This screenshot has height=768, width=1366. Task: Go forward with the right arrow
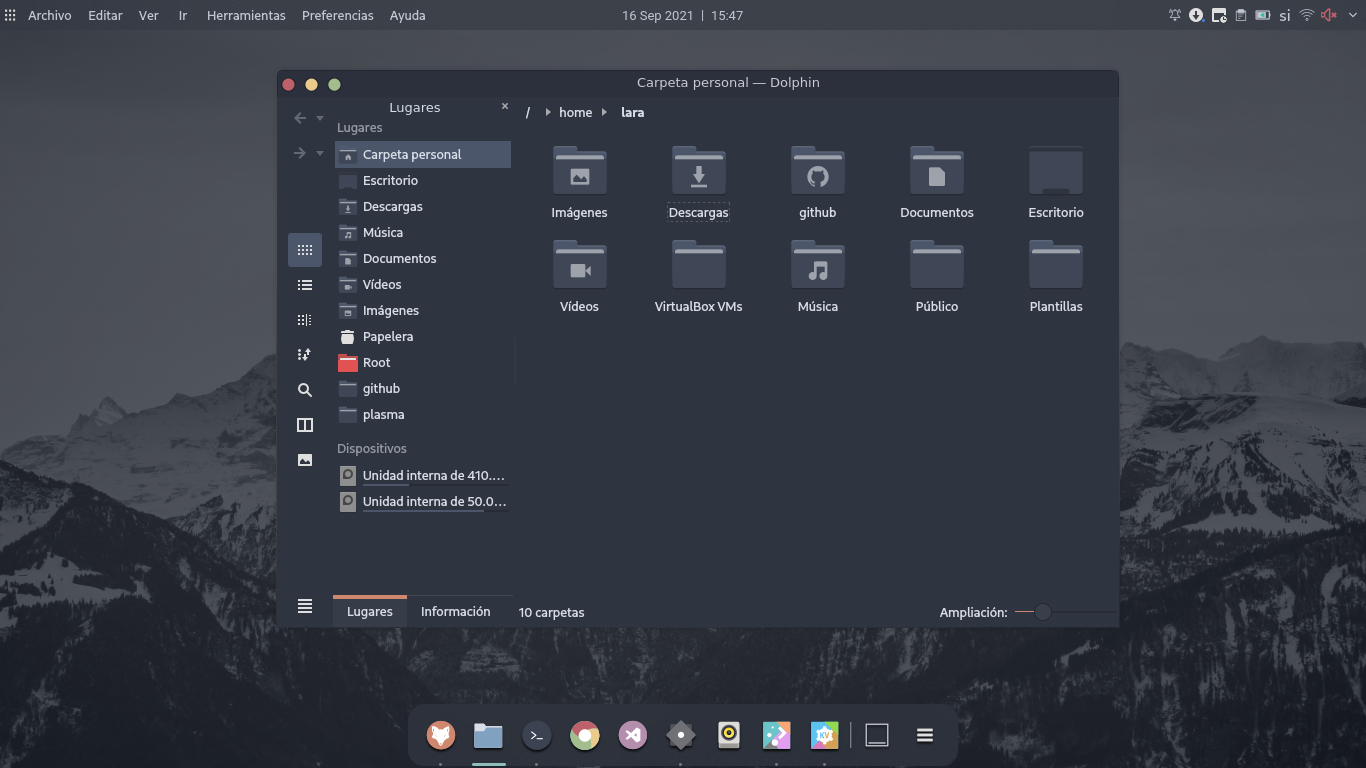pos(300,153)
